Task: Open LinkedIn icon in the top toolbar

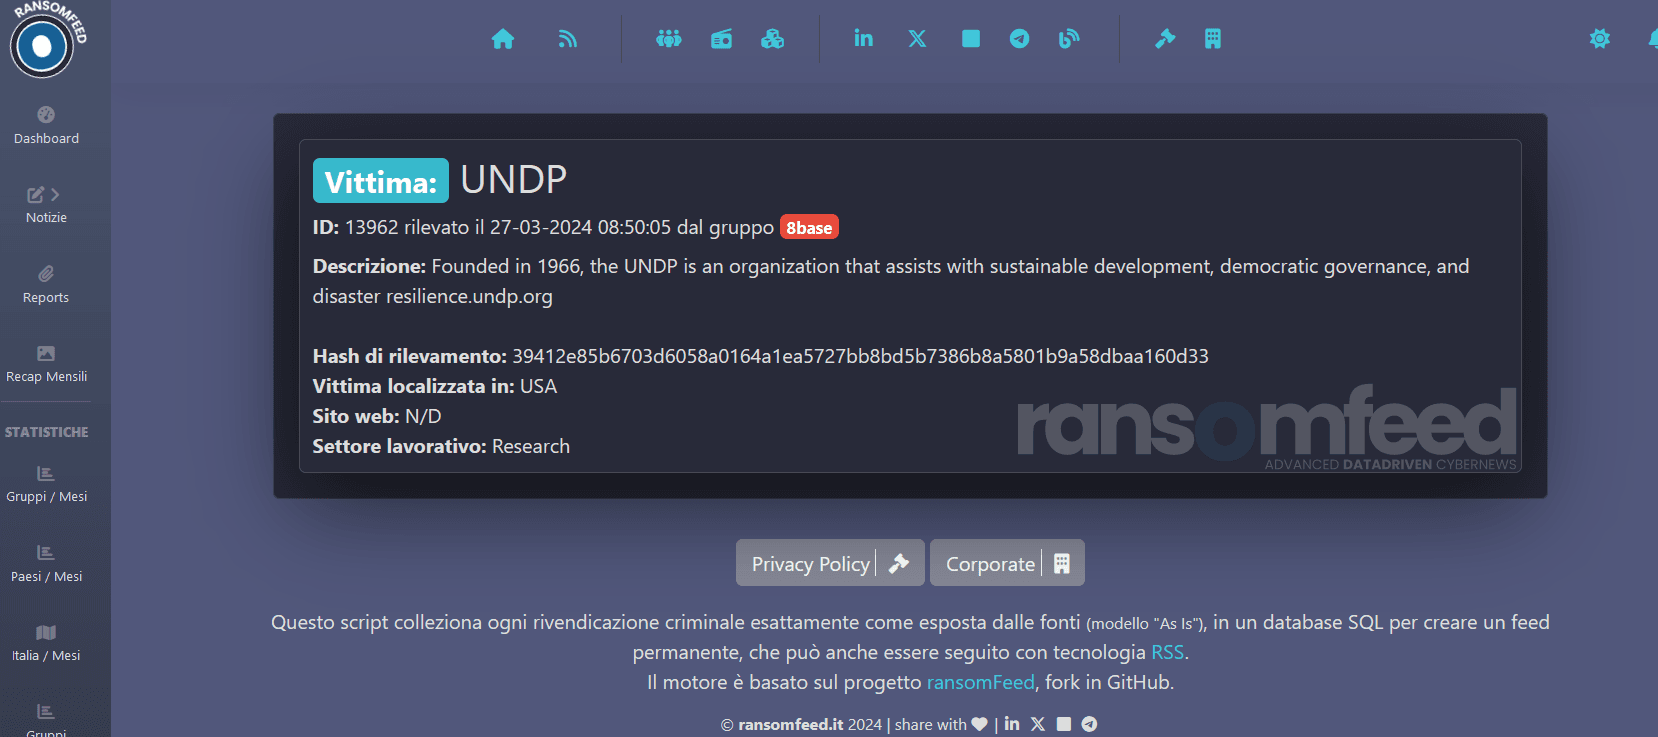Action: coord(863,38)
